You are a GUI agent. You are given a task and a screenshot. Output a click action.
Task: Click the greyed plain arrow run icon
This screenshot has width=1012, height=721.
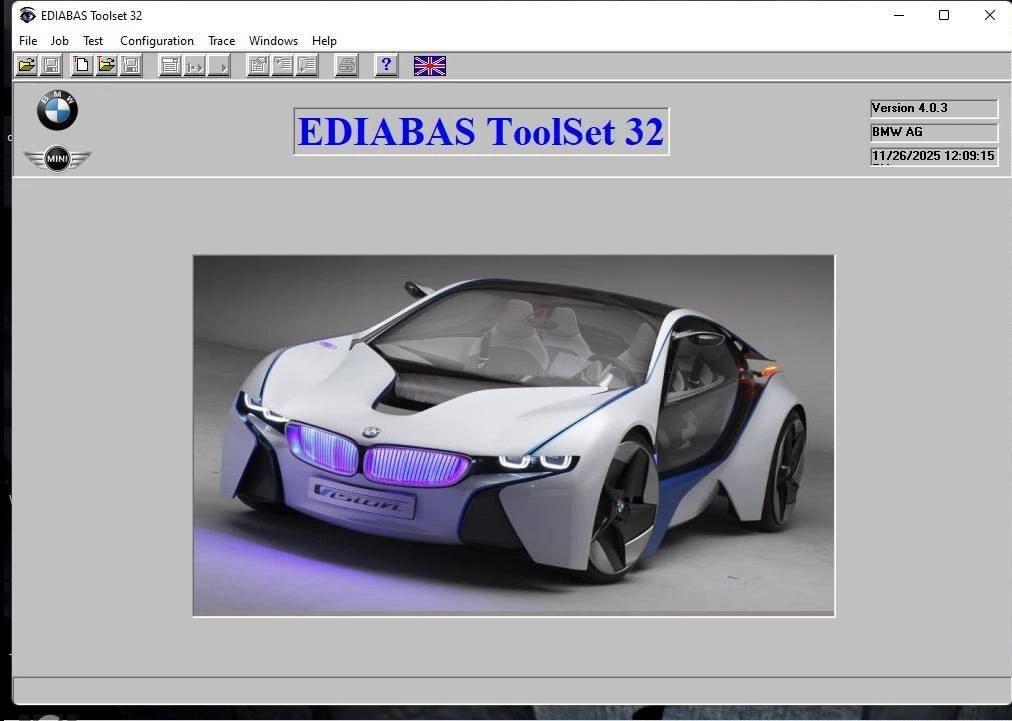[x=219, y=65]
